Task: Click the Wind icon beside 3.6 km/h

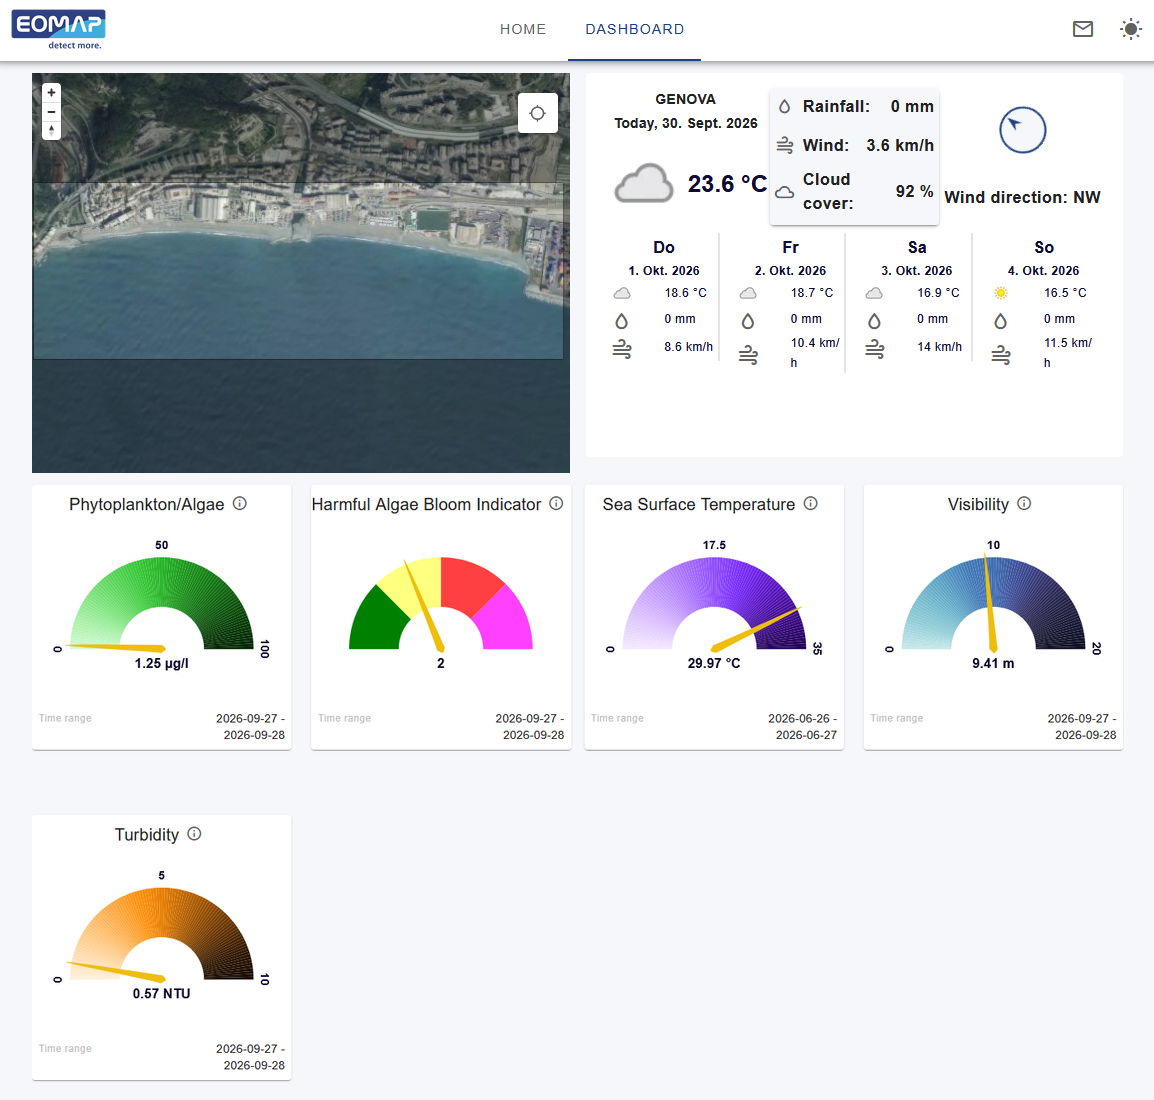Action: 785,146
